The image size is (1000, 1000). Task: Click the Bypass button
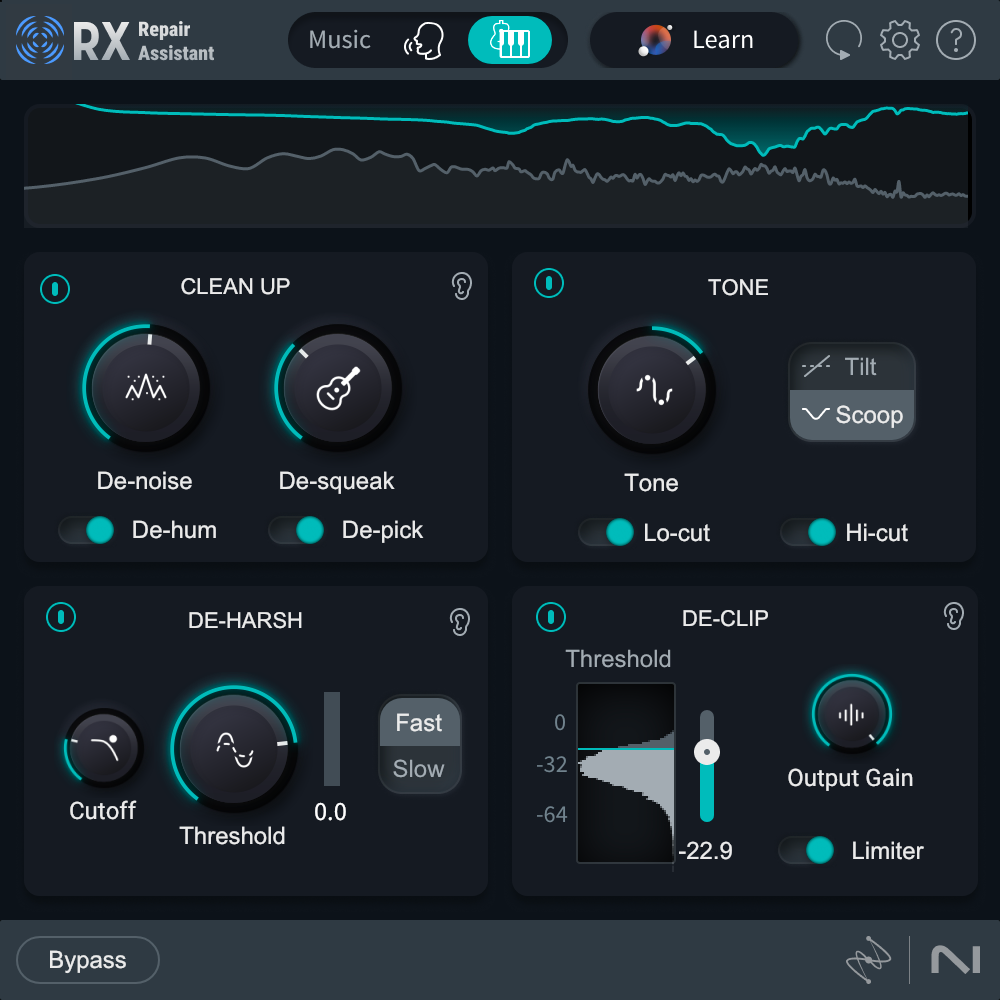click(87, 959)
